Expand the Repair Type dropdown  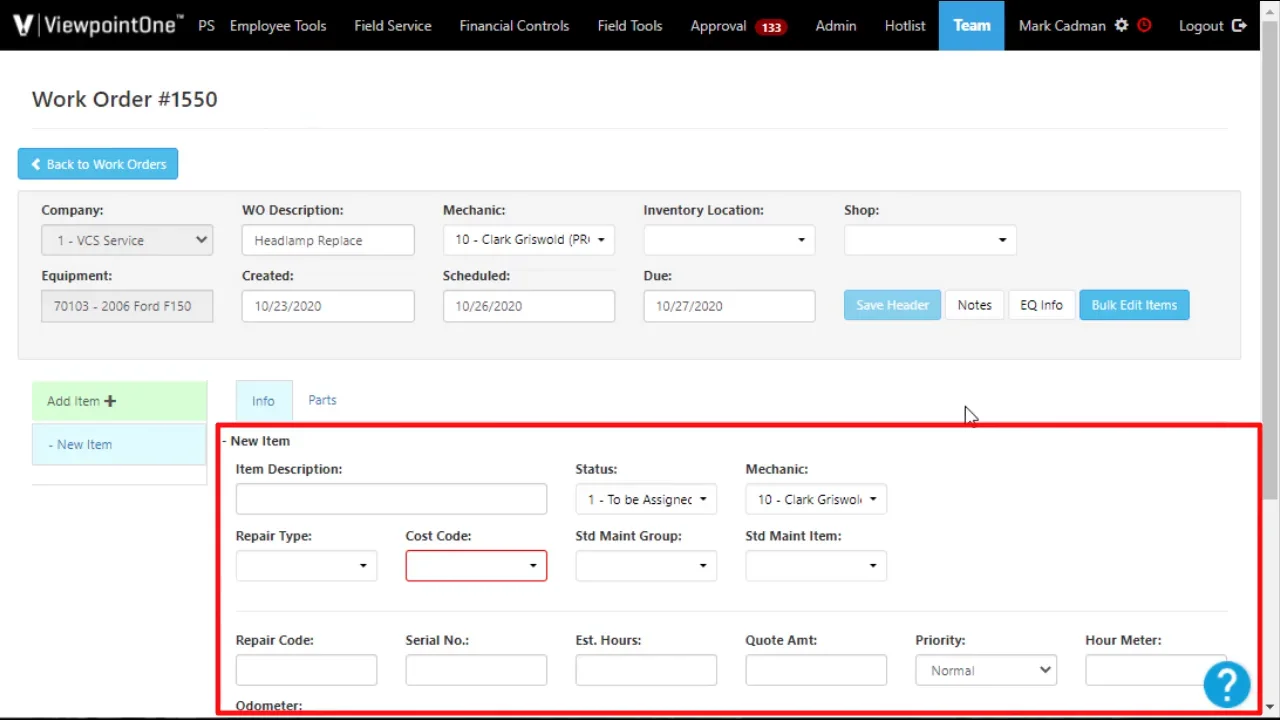(x=306, y=566)
